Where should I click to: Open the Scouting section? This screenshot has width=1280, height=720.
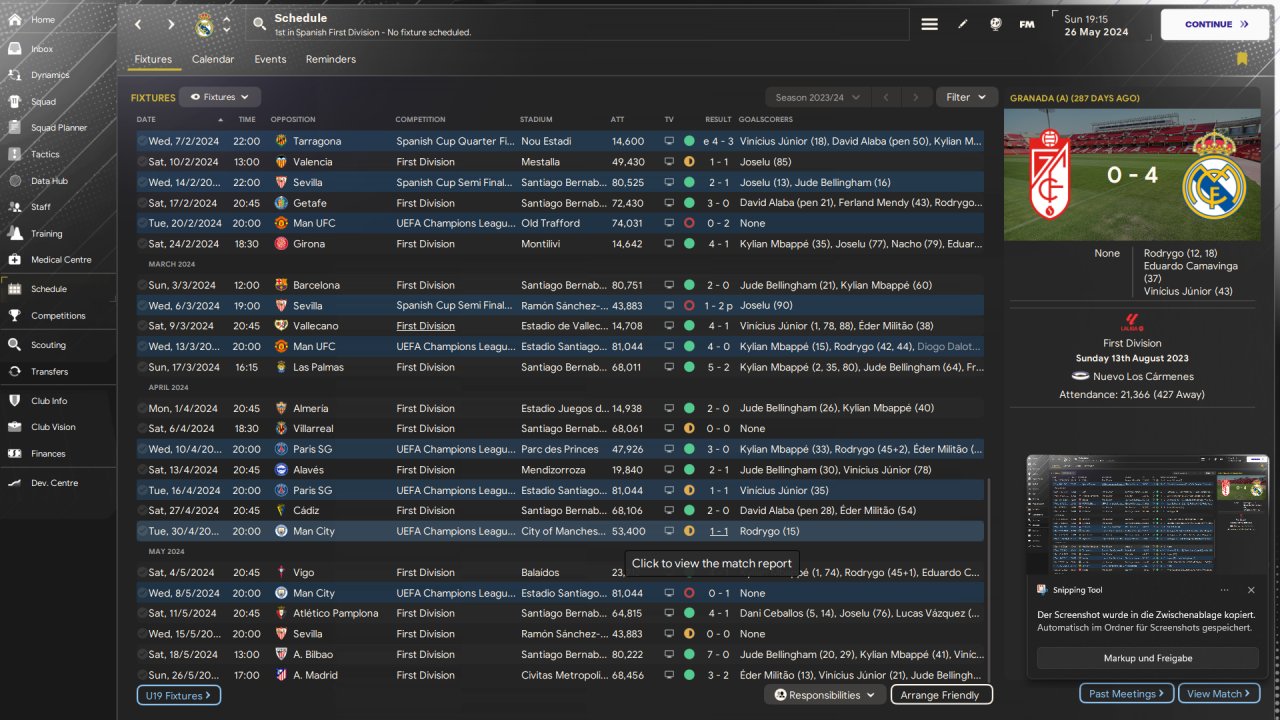click(58, 345)
